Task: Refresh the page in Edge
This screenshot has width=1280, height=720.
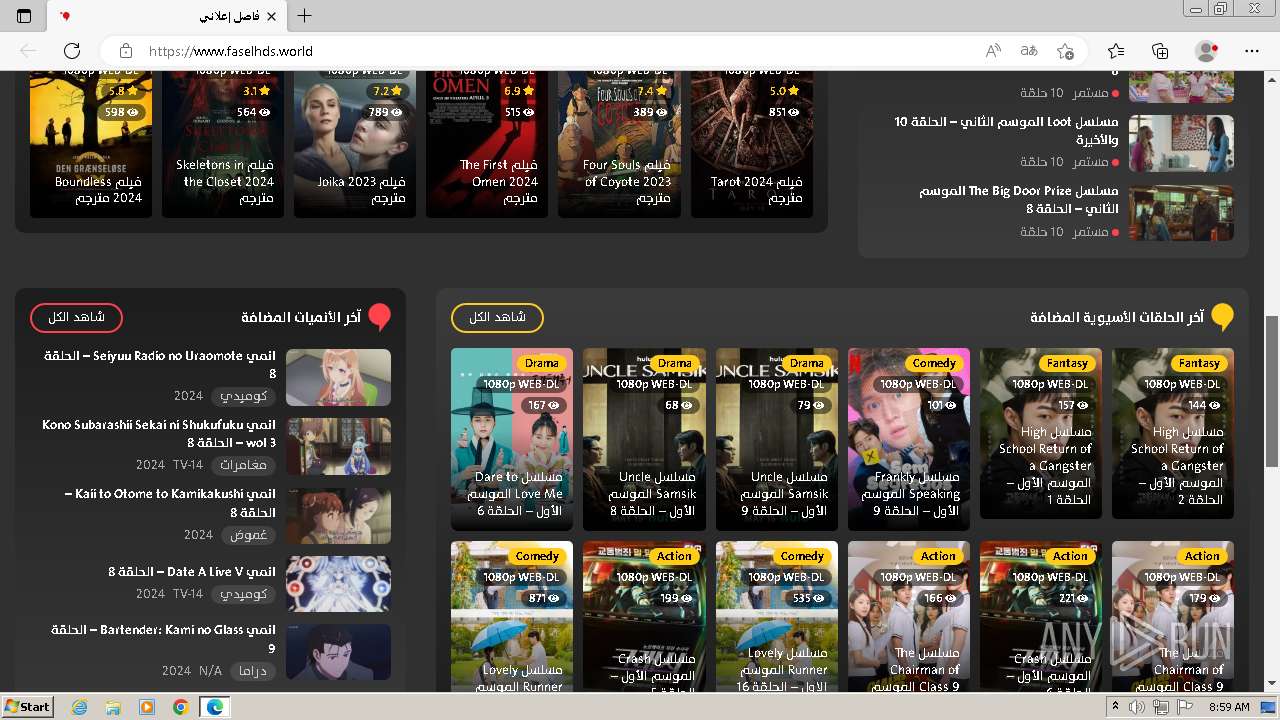Action: click(x=72, y=51)
